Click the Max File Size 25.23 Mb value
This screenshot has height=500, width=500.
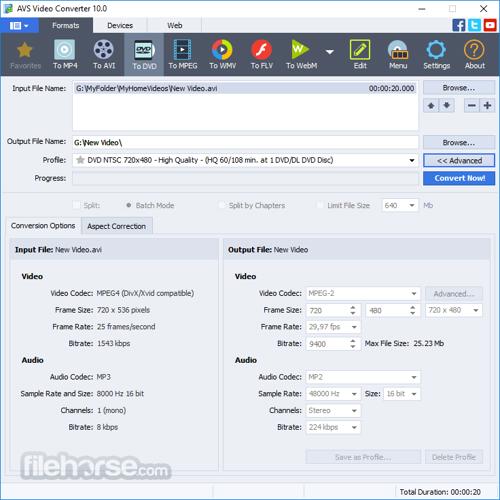[x=429, y=343]
